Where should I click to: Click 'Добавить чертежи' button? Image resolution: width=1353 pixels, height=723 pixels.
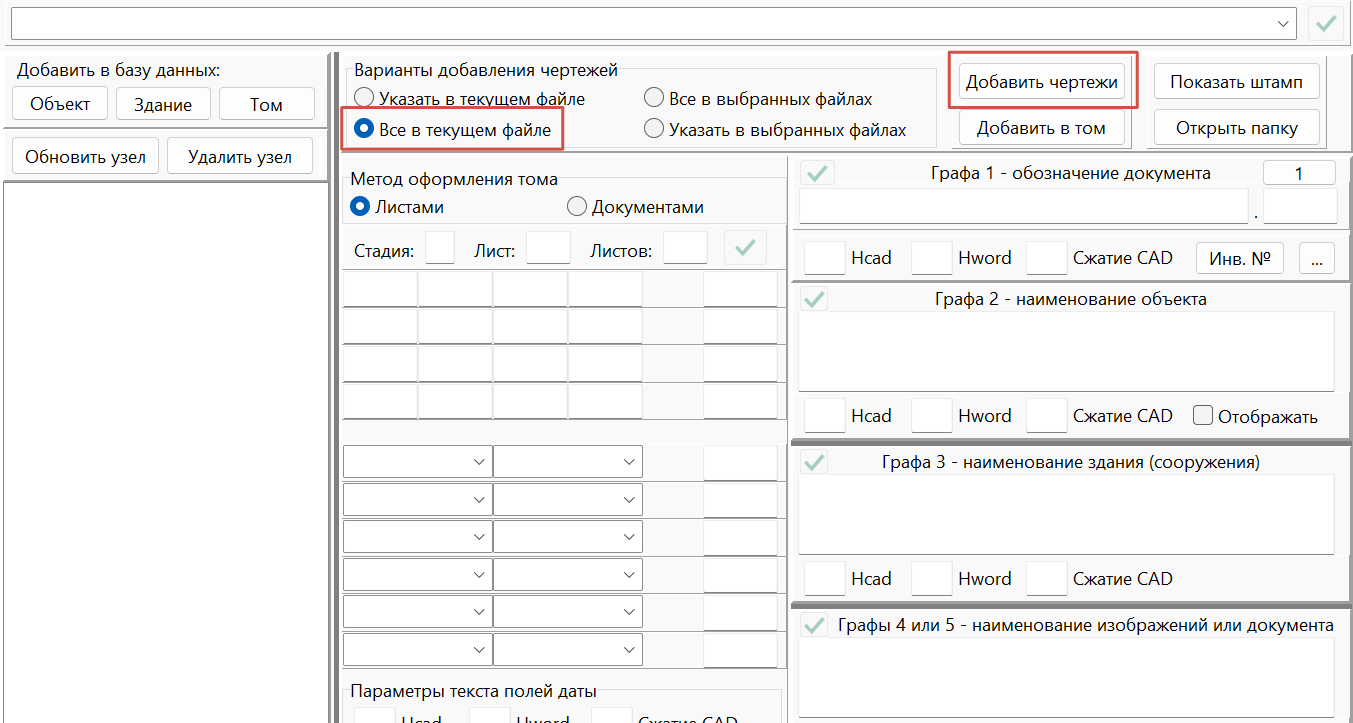pos(1042,82)
